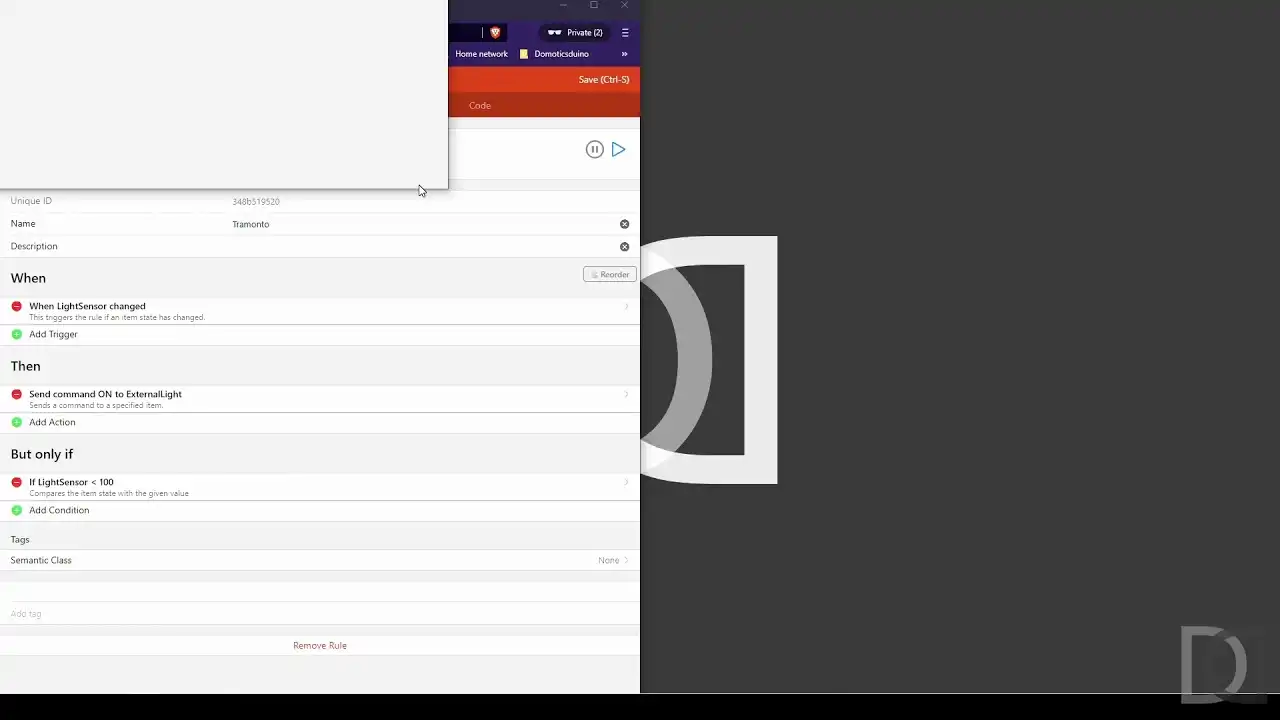Click the green plus beside Add Condition
This screenshot has width=1280, height=720.
coord(16,510)
